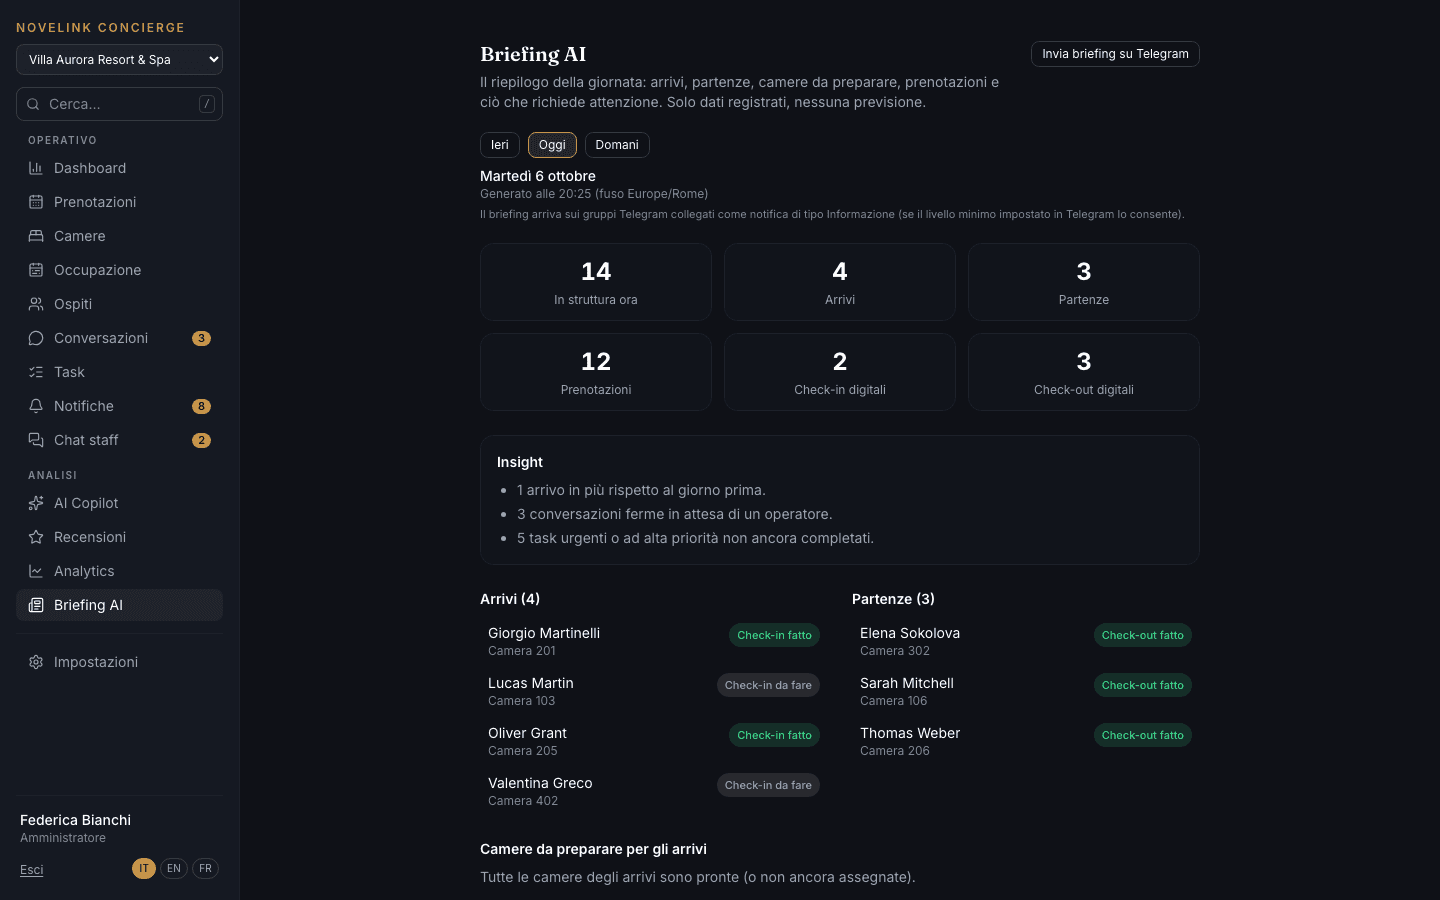The height and width of the screenshot is (900, 1440).
Task: Click the Ospiti people icon
Action: [36, 304]
